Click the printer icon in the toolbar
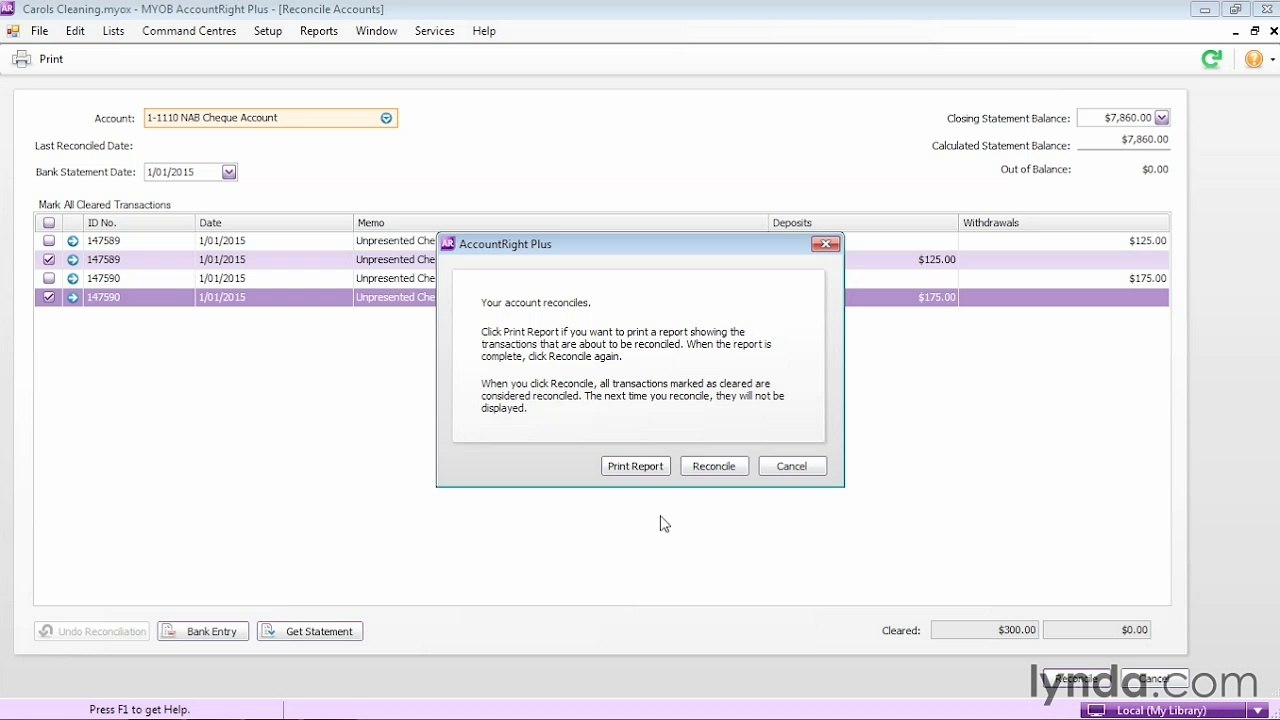1280x720 pixels. coord(21,59)
